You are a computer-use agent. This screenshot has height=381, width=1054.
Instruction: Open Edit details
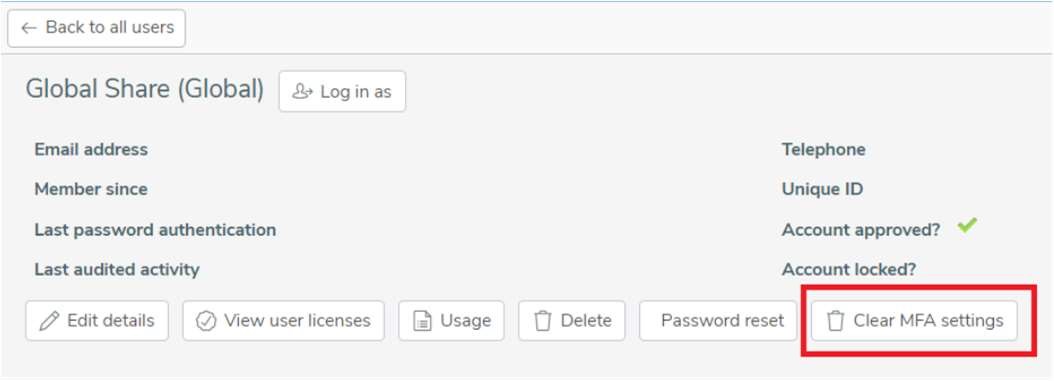point(97,321)
